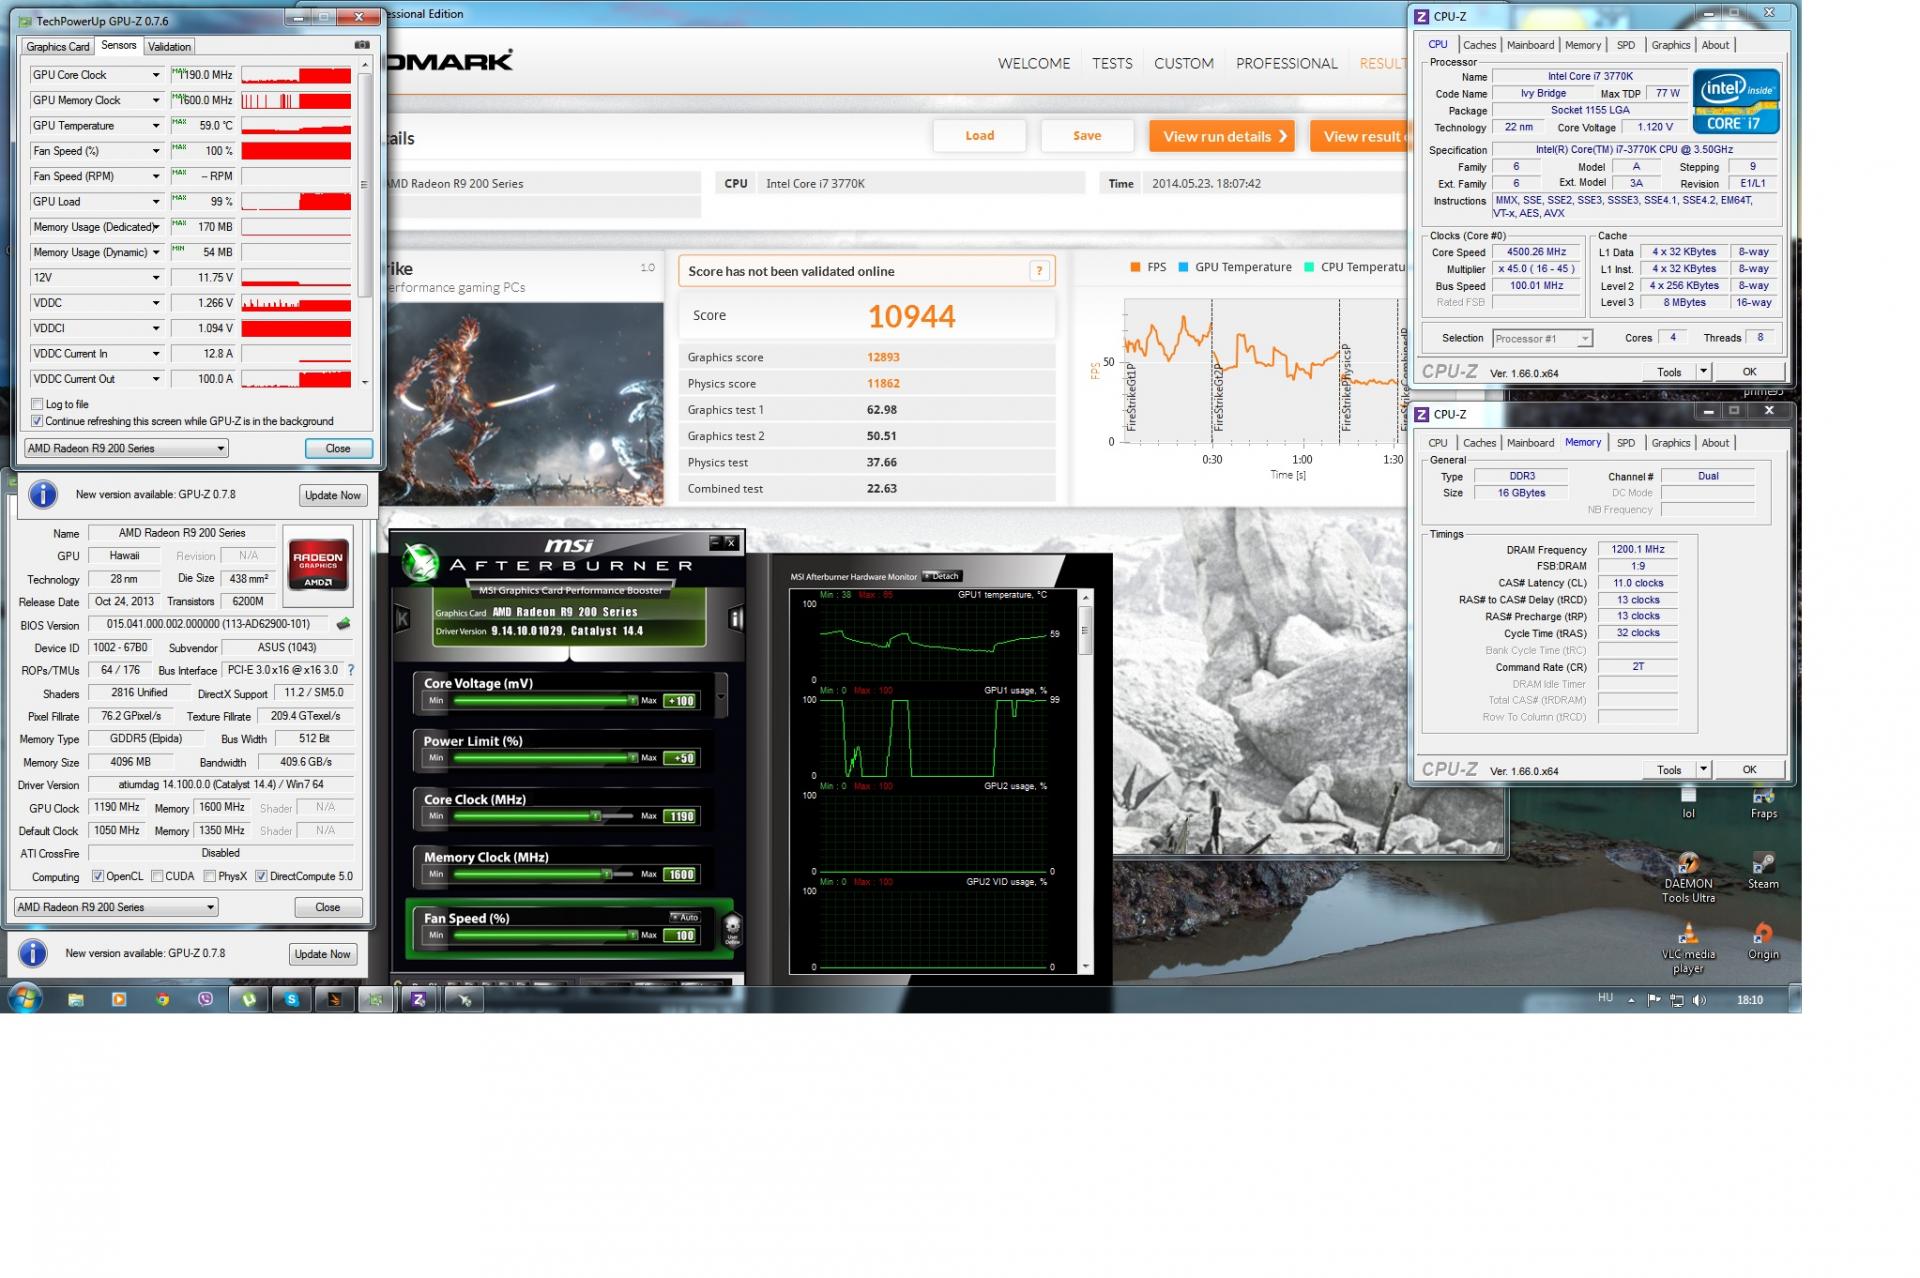This screenshot has width=1920, height=1278.
Task: Click the Core Clock slider handle
Action: point(596,816)
